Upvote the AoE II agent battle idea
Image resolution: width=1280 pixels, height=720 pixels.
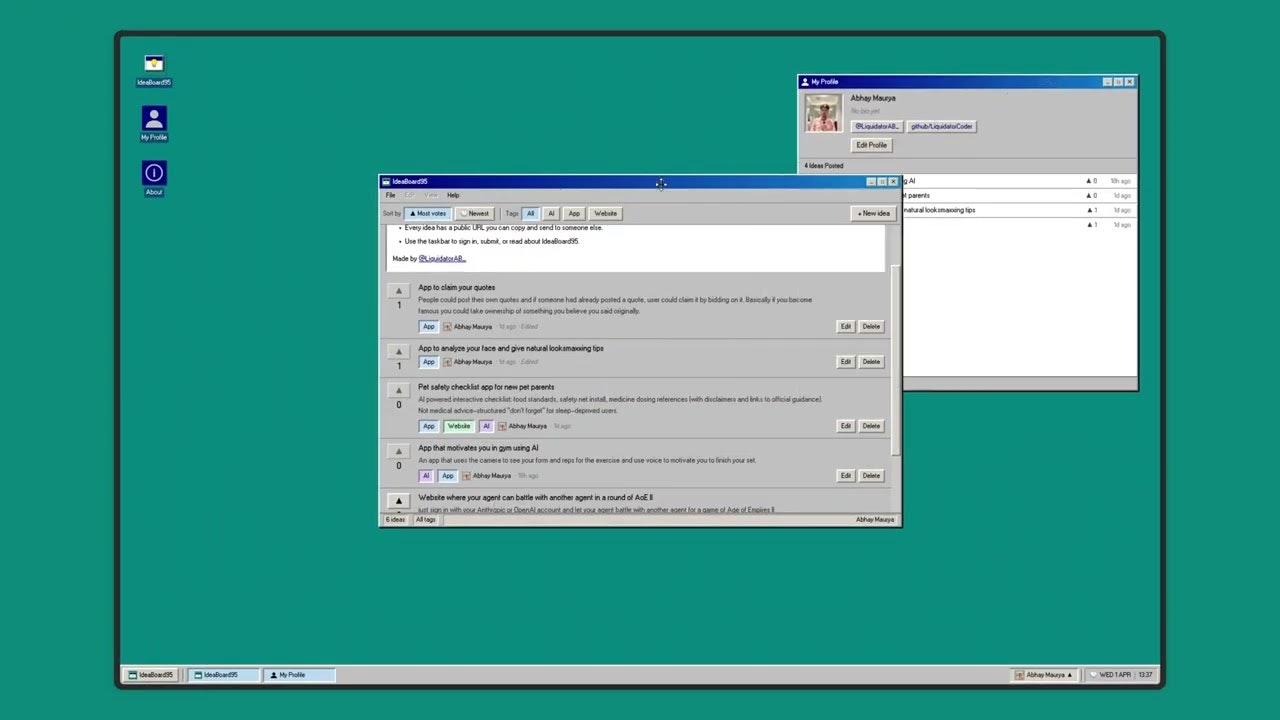tap(398, 500)
